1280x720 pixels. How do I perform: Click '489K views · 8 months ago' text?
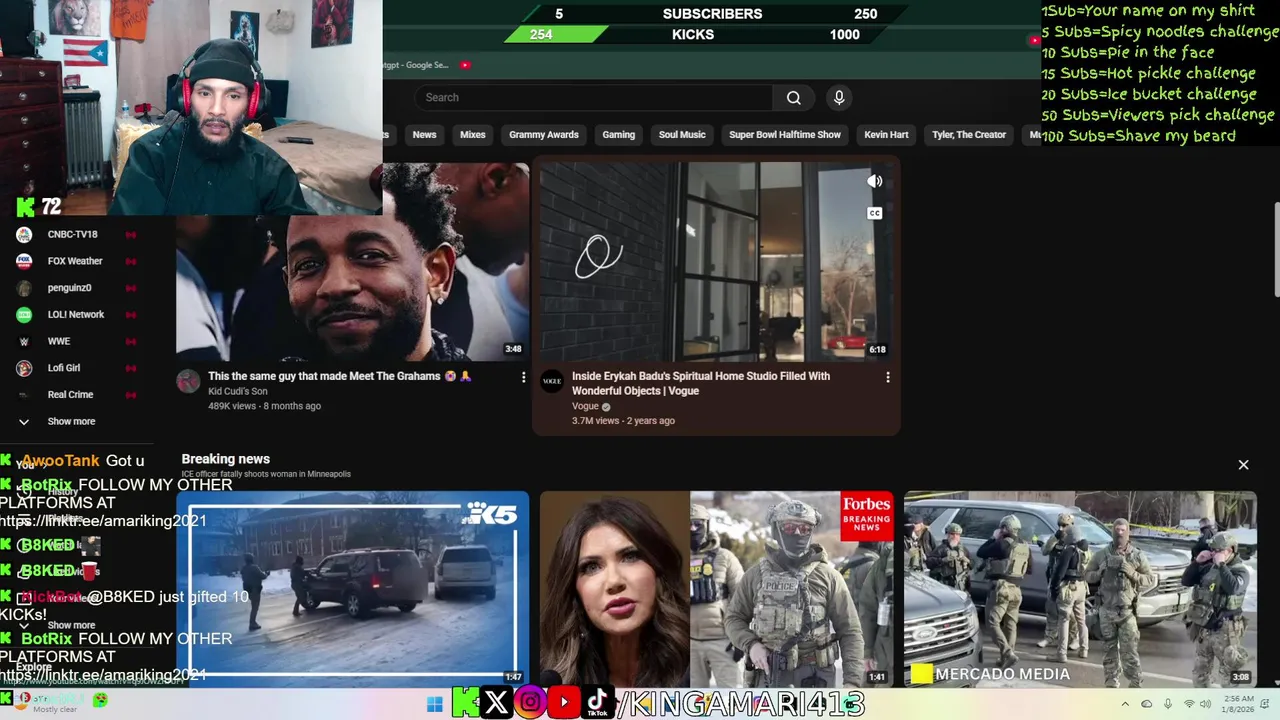(x=264, y=406)
